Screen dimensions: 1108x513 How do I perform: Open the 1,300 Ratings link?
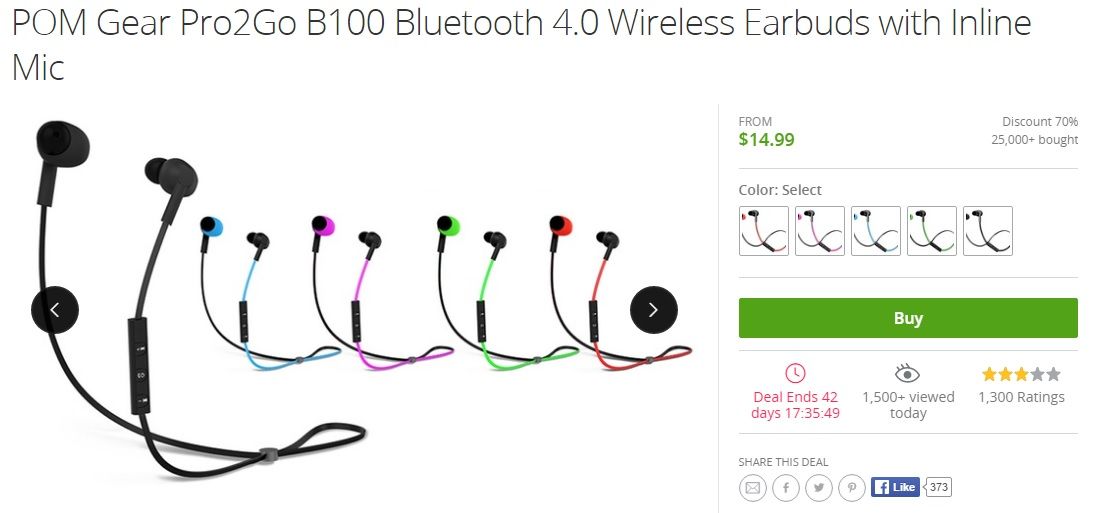(1021, 397)
